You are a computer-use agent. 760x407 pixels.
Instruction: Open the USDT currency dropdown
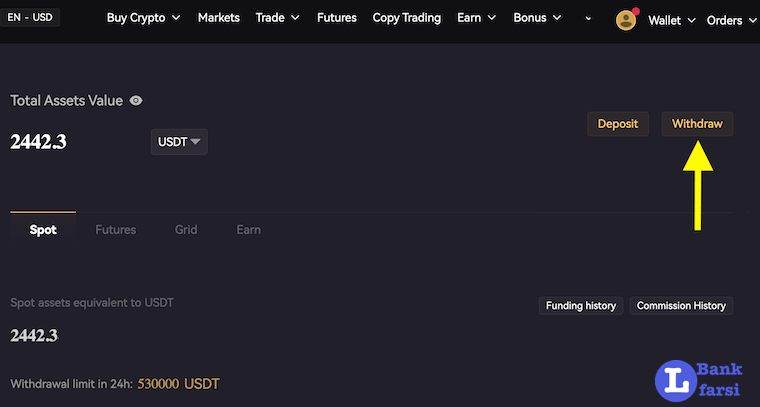tap(179, 142)
